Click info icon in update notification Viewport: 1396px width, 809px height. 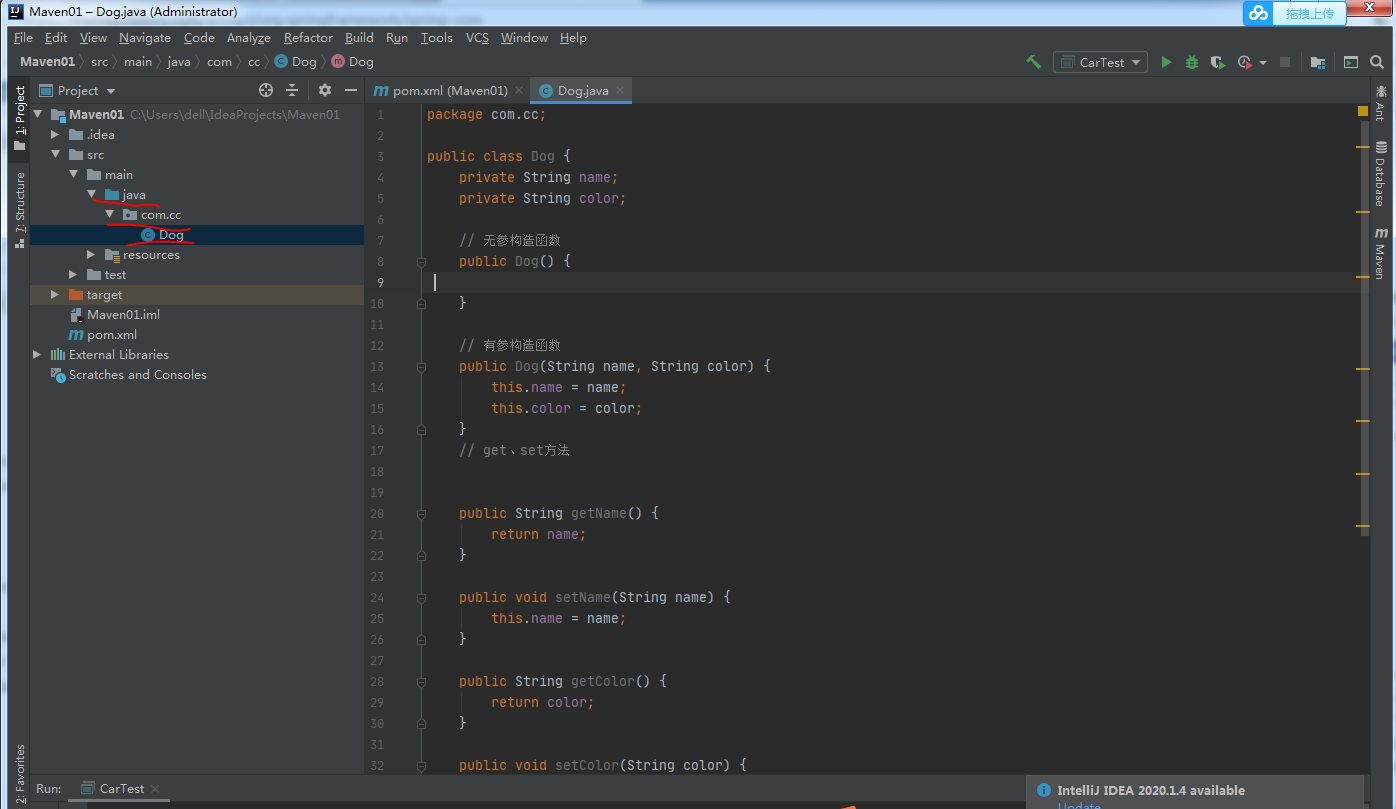coord(1044,790)
